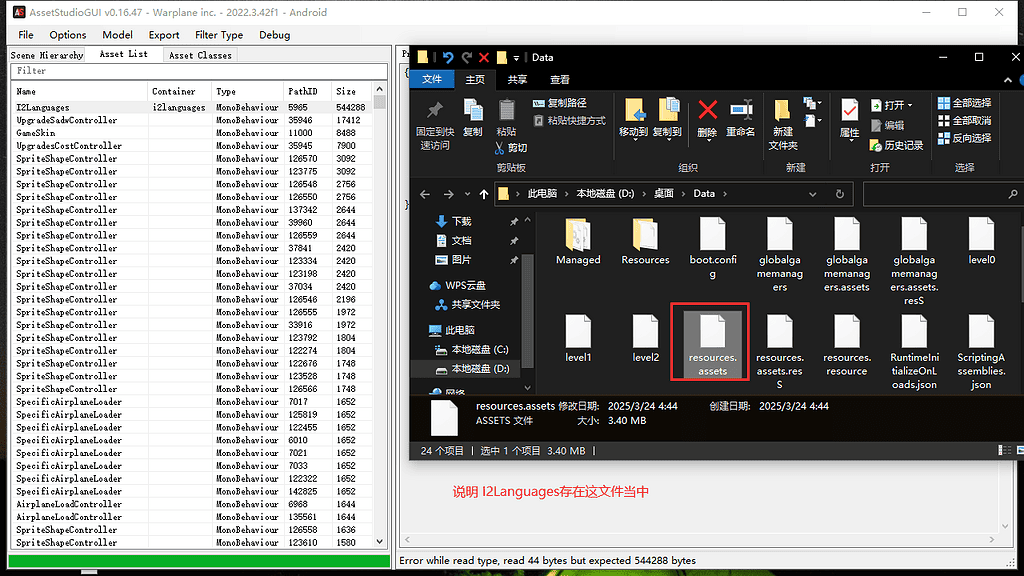The image size is (1024, 576).
Task: Sort asset list by Size column
Action: click(x=351, y=91)
